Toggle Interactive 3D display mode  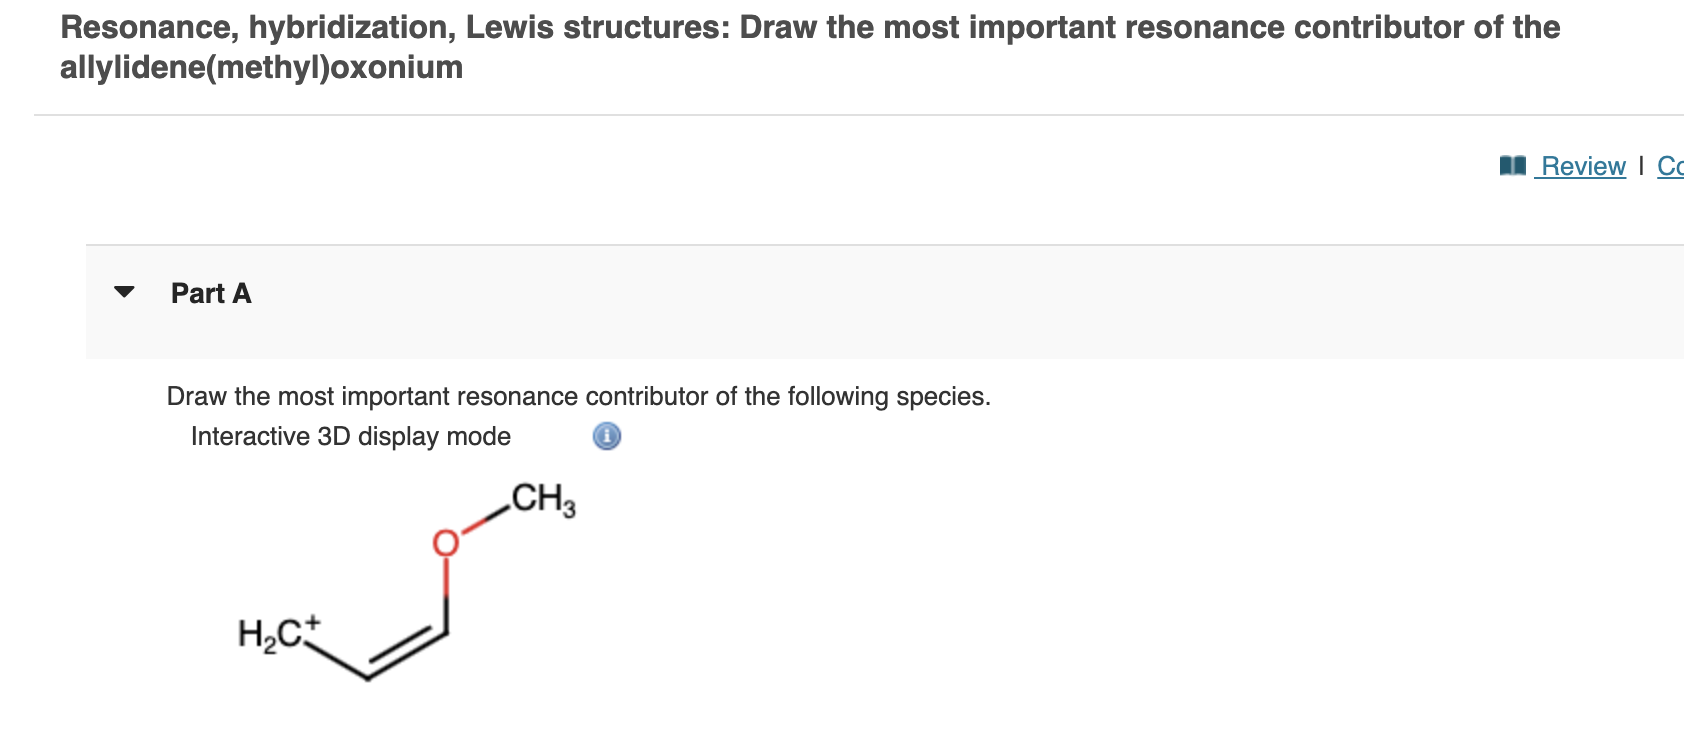[x=350, y=436]
